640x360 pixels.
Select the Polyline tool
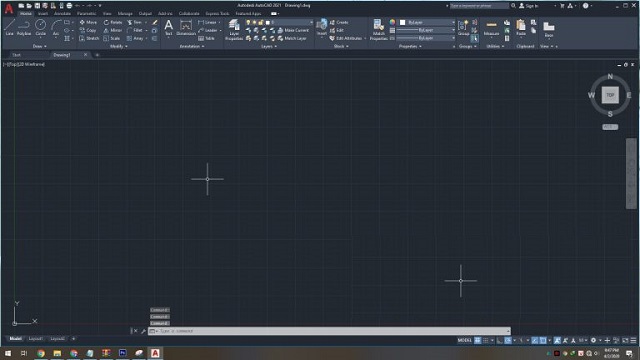coord(24,27)
